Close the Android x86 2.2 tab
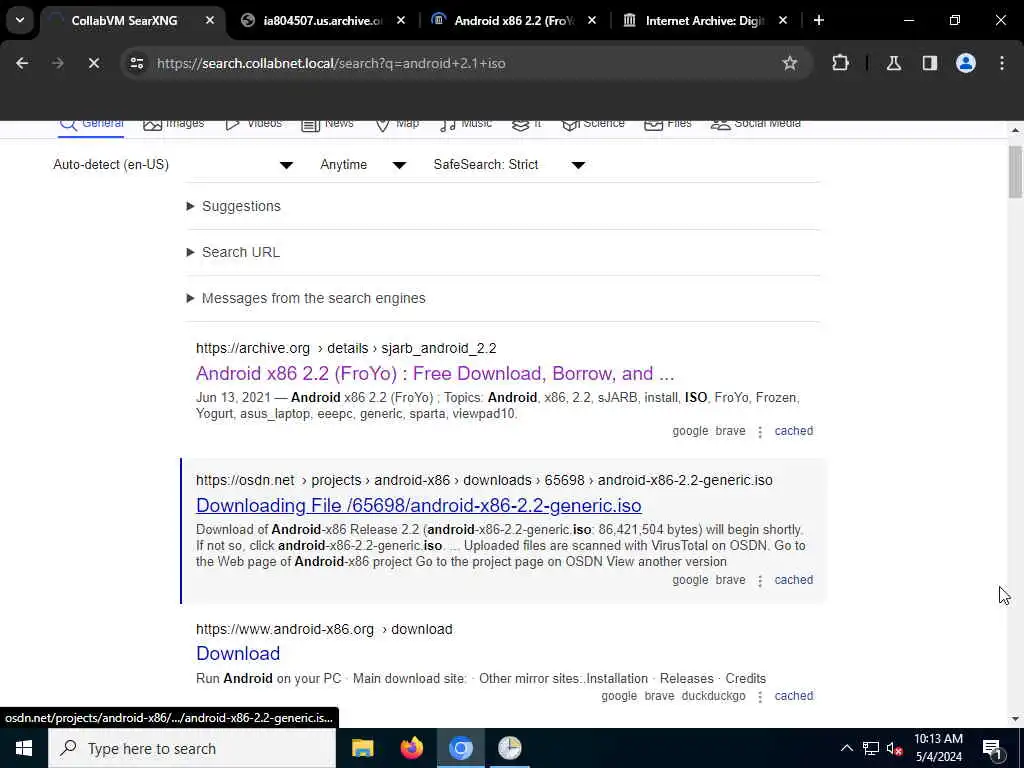 click(592, 20)
